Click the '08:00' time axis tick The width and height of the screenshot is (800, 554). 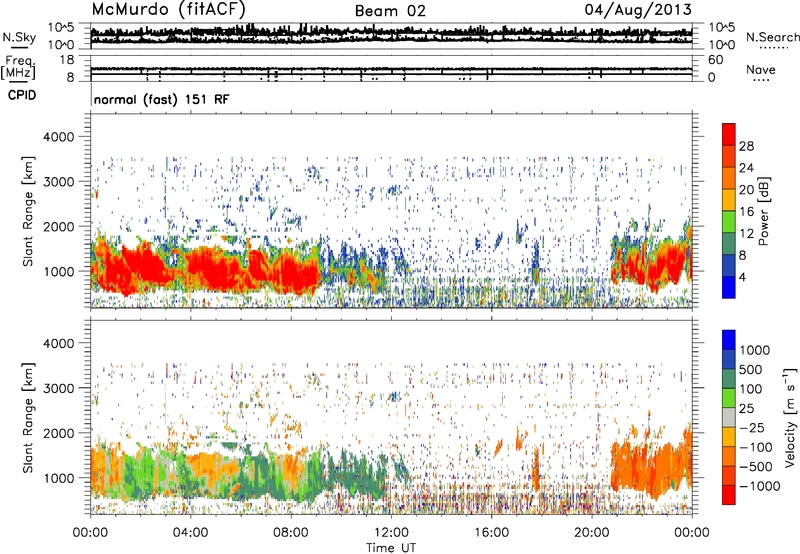pyautogui.click(x=291, y=533)
